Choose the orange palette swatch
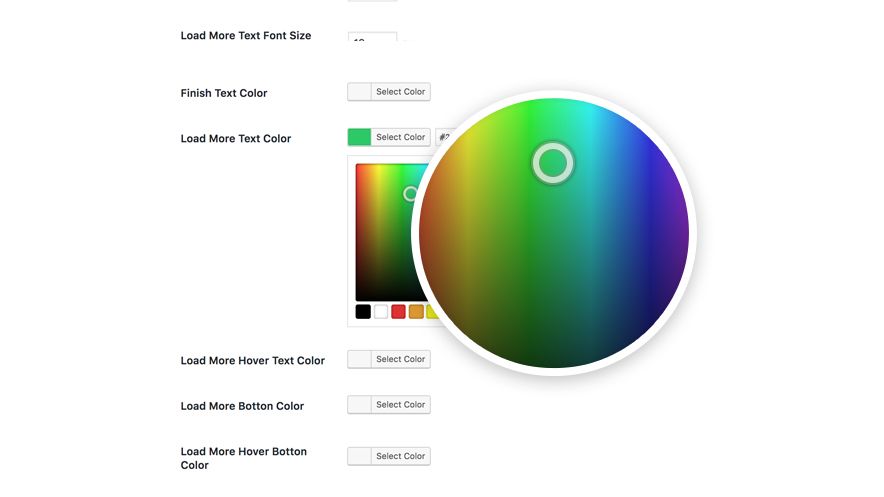Screen dimensions: 884x497 (416, 312)
